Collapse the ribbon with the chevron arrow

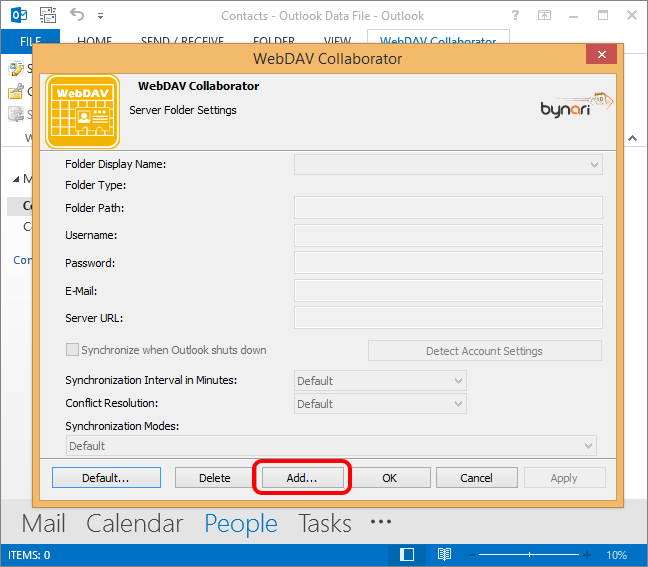pos(632,138)
